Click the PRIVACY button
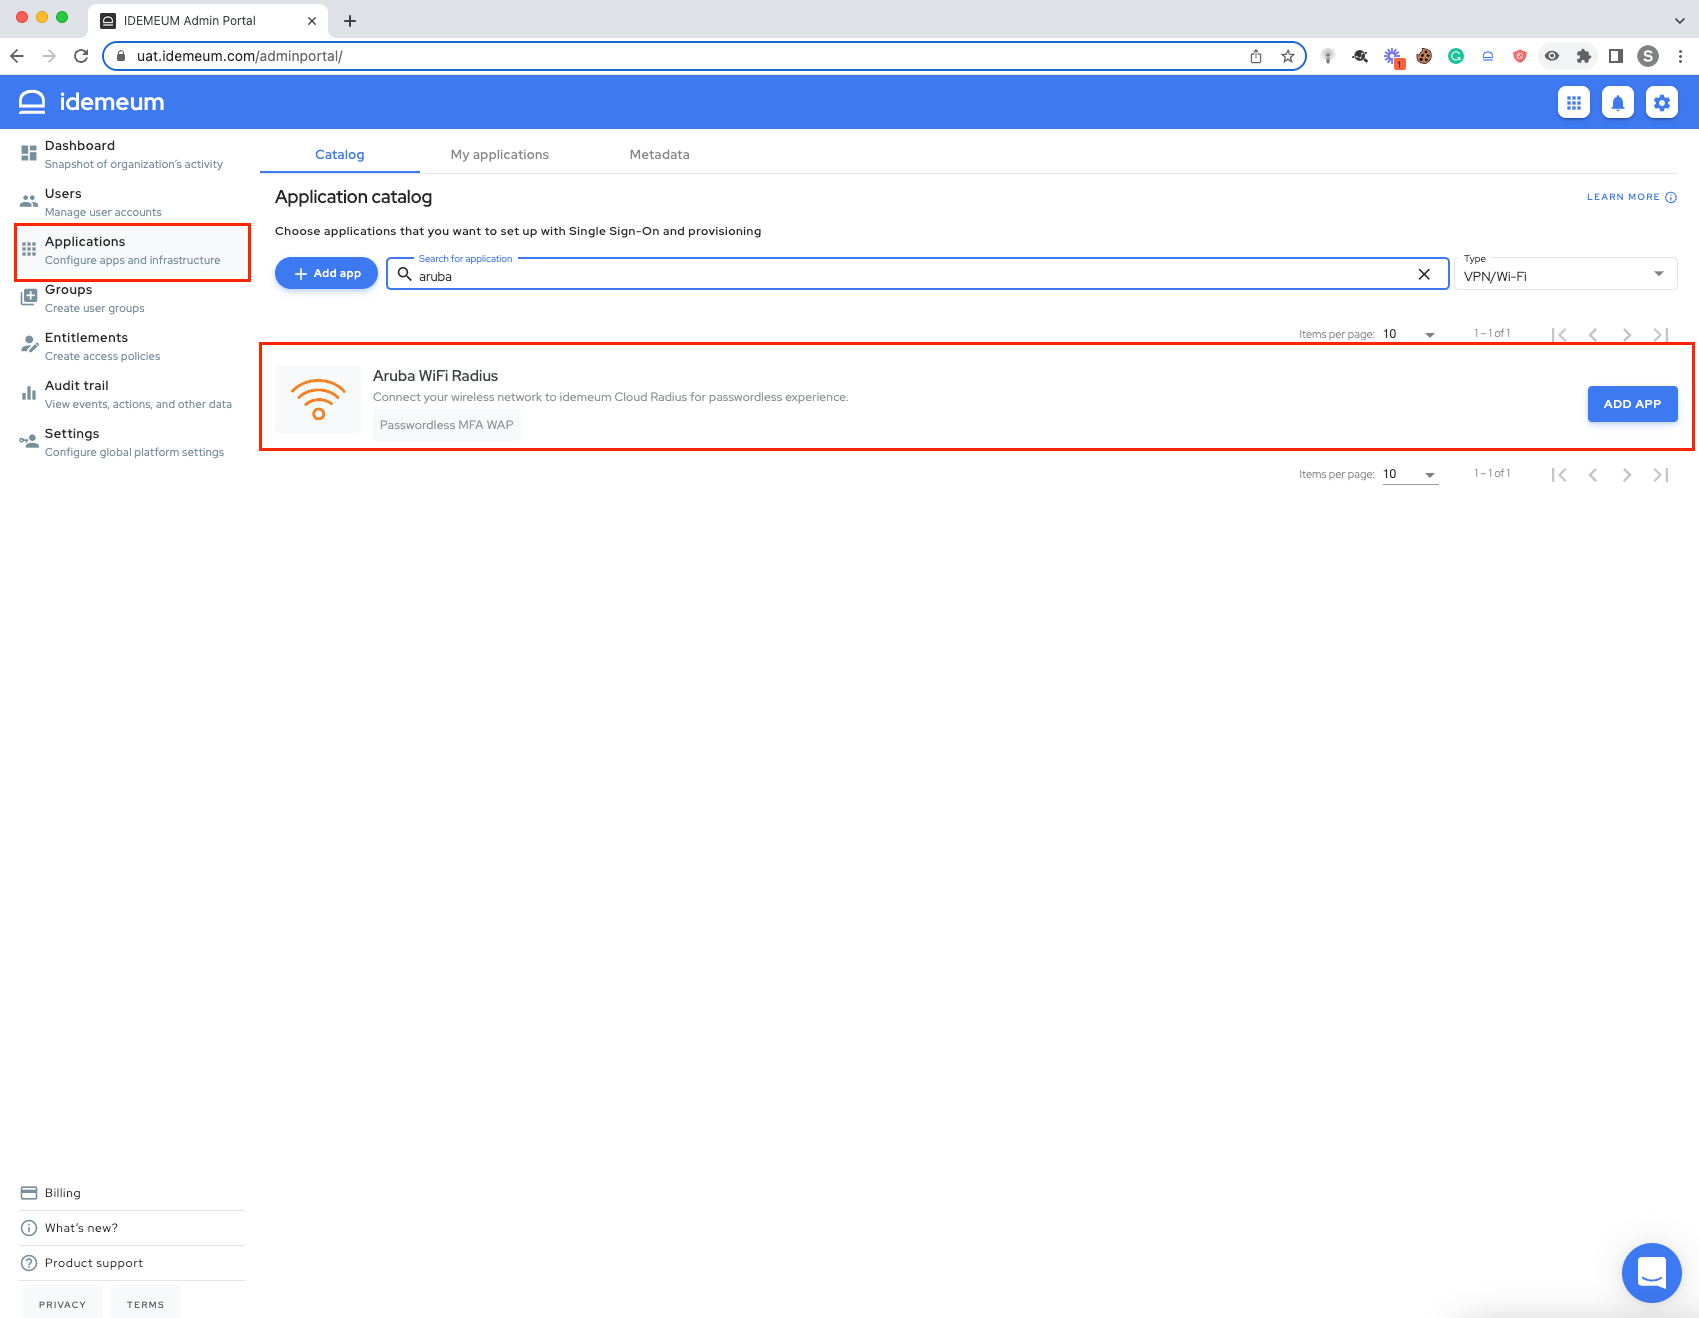1699x1318 pixels. (63, 1304)
